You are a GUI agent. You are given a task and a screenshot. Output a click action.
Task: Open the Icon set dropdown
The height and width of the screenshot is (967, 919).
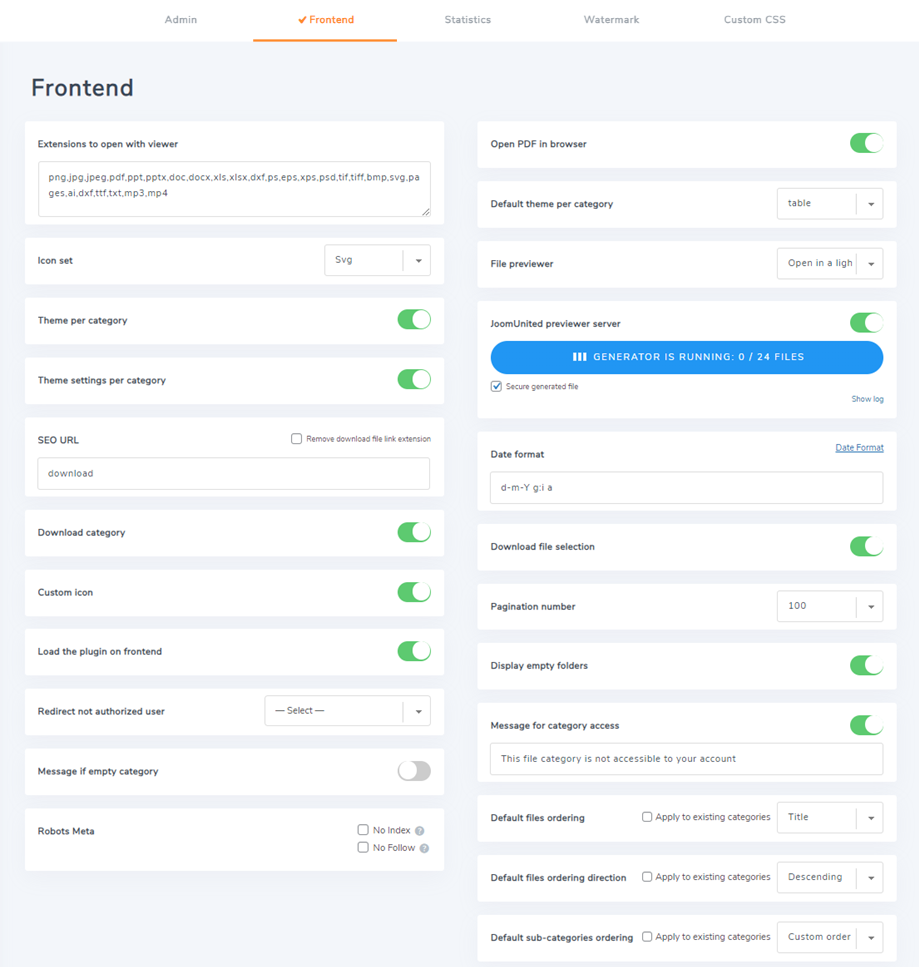tap(377, 260)
